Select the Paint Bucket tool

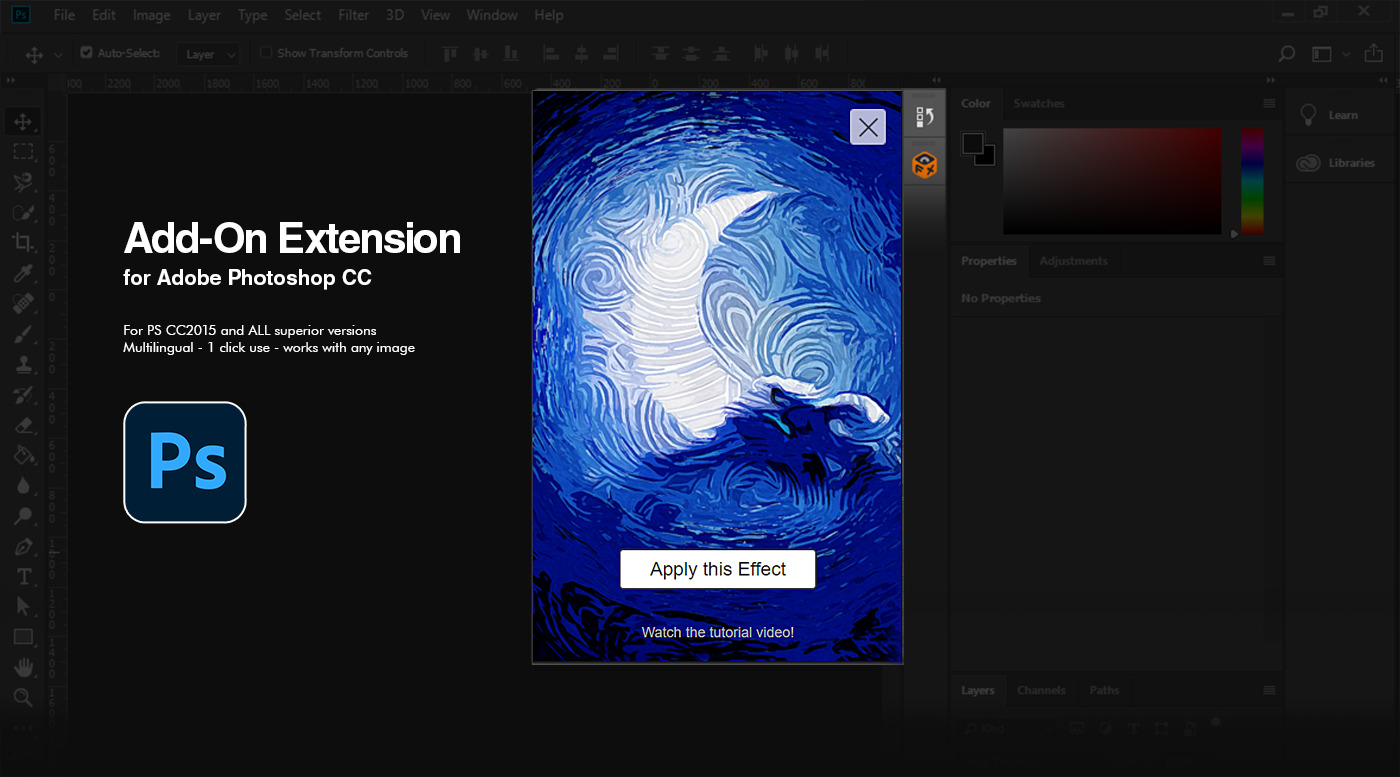(x=22, y=455)
